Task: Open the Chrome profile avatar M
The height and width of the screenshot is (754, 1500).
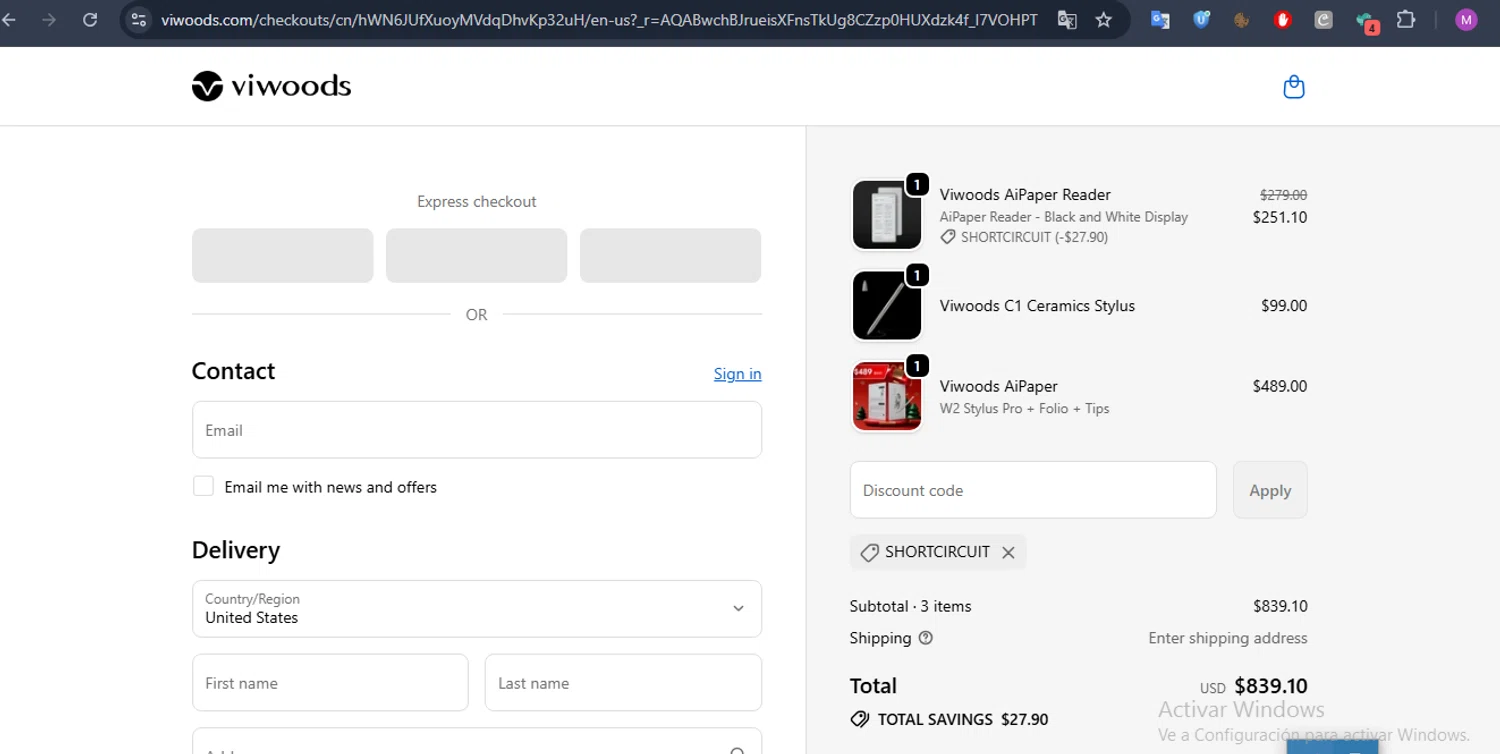Action: (x=1466, y=19)
